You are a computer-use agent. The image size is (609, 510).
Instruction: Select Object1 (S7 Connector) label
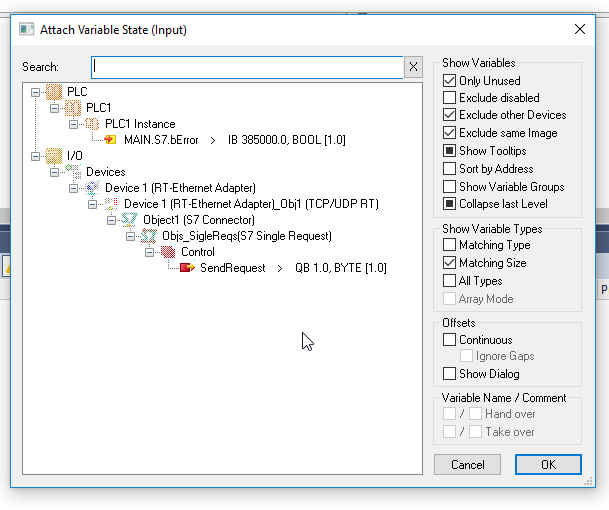[x=199, y=220]
